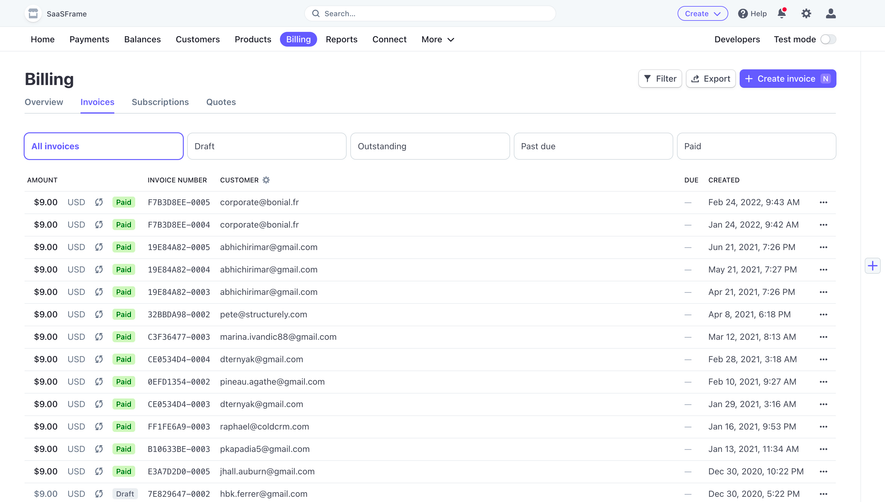The height and width of the screenshot is (502, 885).
Task: Open more options for invoice 32BBDA98-0002
Action: [x=823, y=315]
